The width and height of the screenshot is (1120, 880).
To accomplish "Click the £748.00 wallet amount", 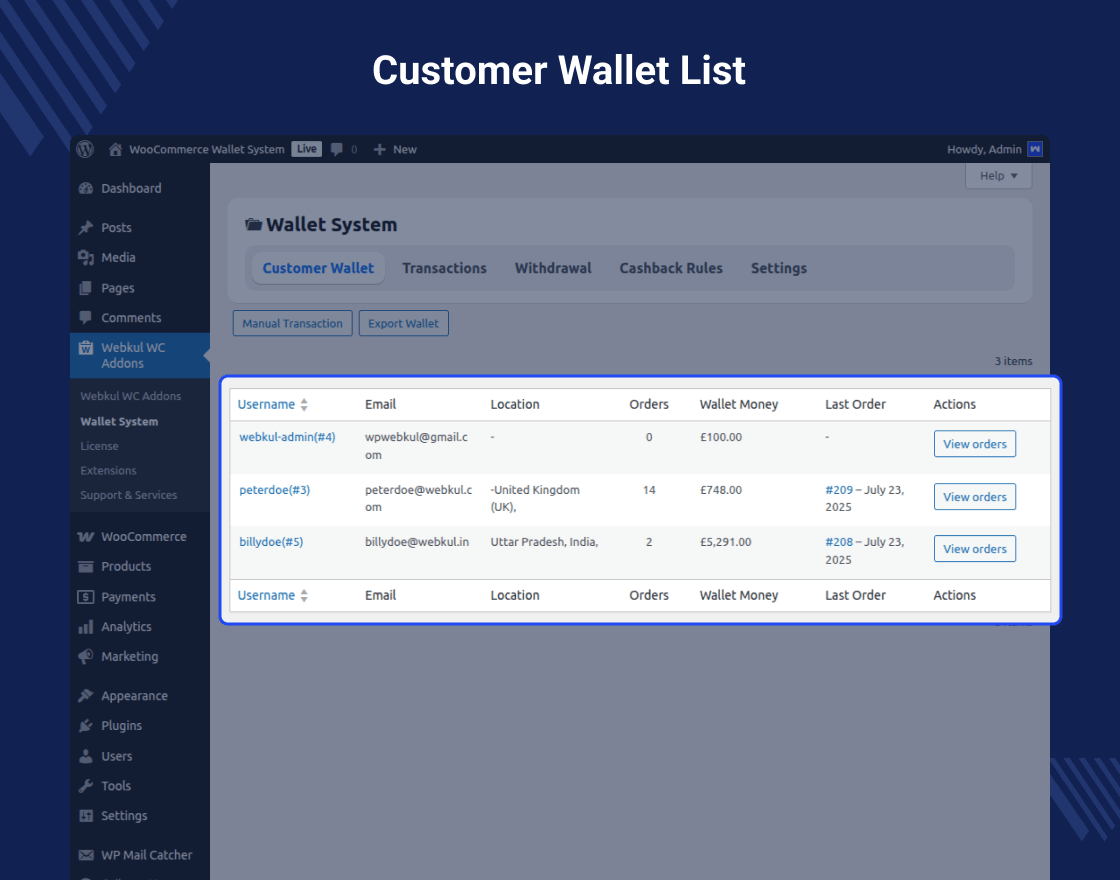I will point(721,490).
